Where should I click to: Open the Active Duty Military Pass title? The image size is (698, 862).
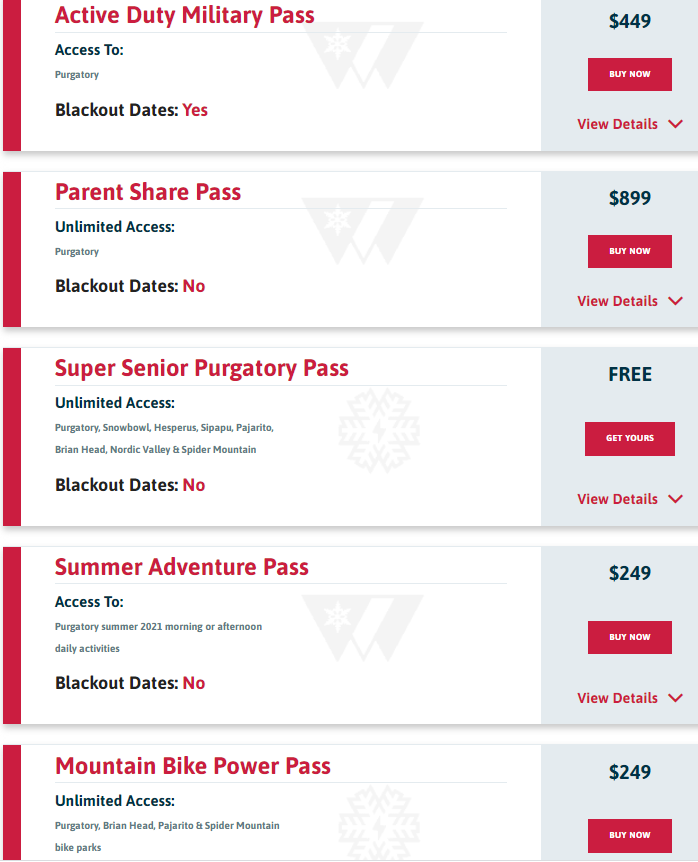pyautogui.click(x=184, y=15)
